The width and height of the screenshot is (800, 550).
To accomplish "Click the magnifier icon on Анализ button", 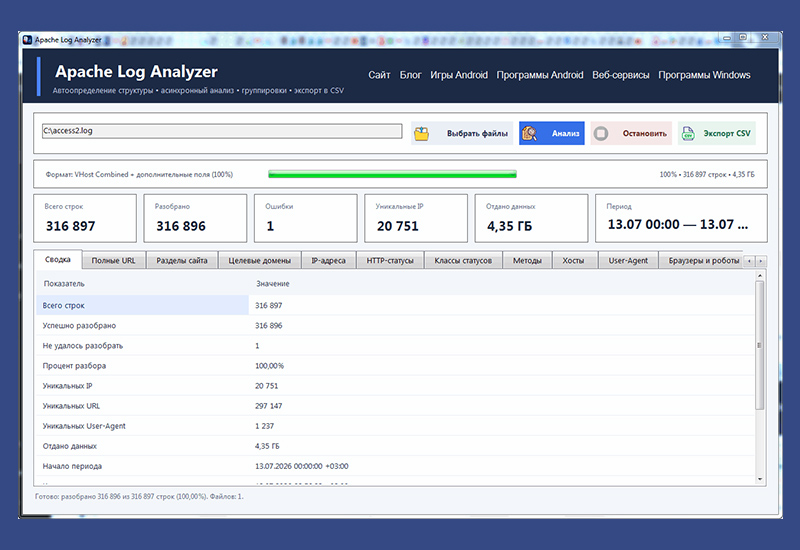I will click(530, 134).
